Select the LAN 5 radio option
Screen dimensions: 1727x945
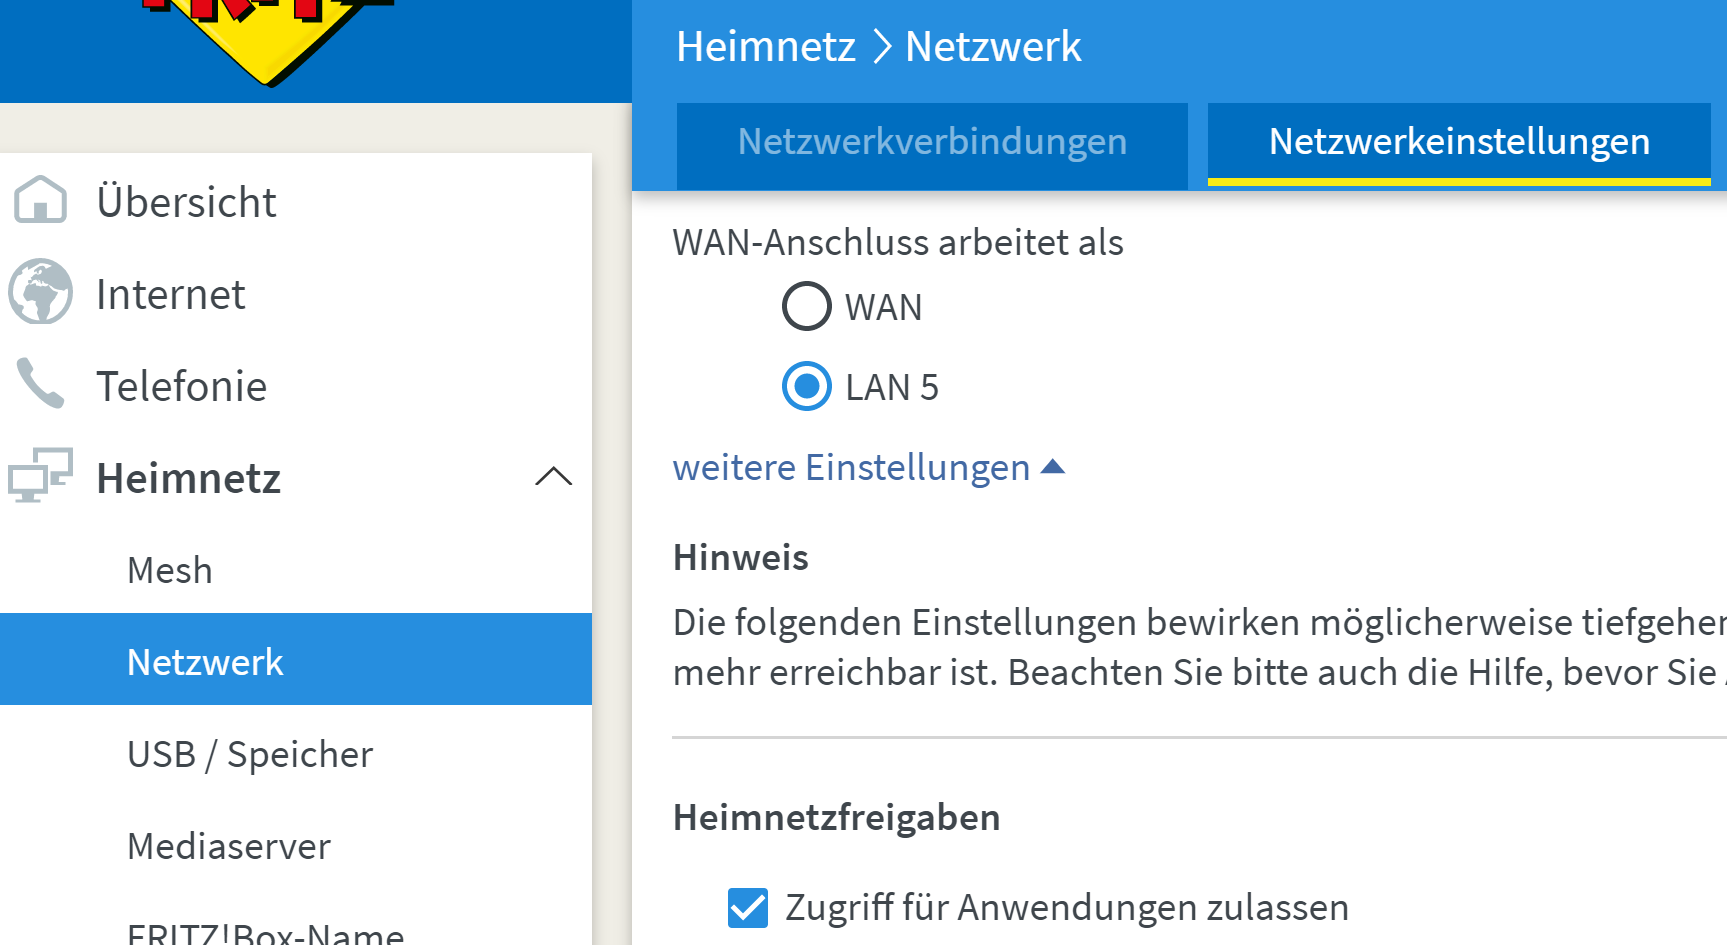pyautogui.click(x=806, y=386)
